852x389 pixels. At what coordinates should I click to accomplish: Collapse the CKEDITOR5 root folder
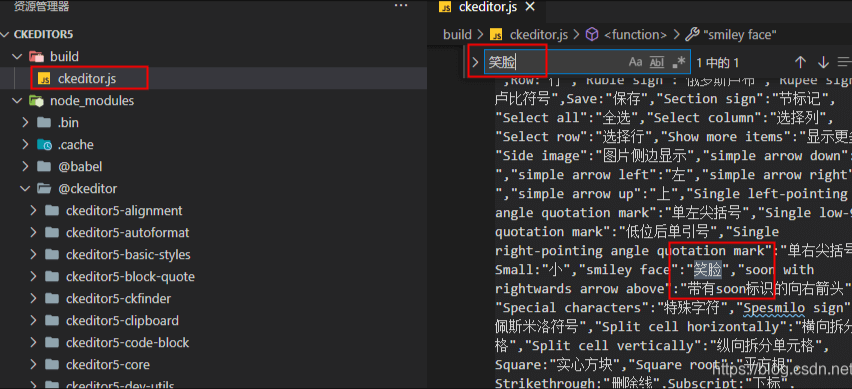tap(5, 34)
